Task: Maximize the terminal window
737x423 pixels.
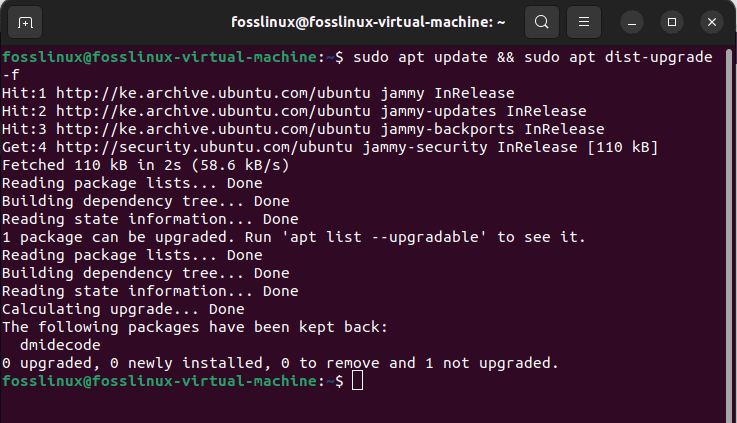Action: [x=672, y=22]
